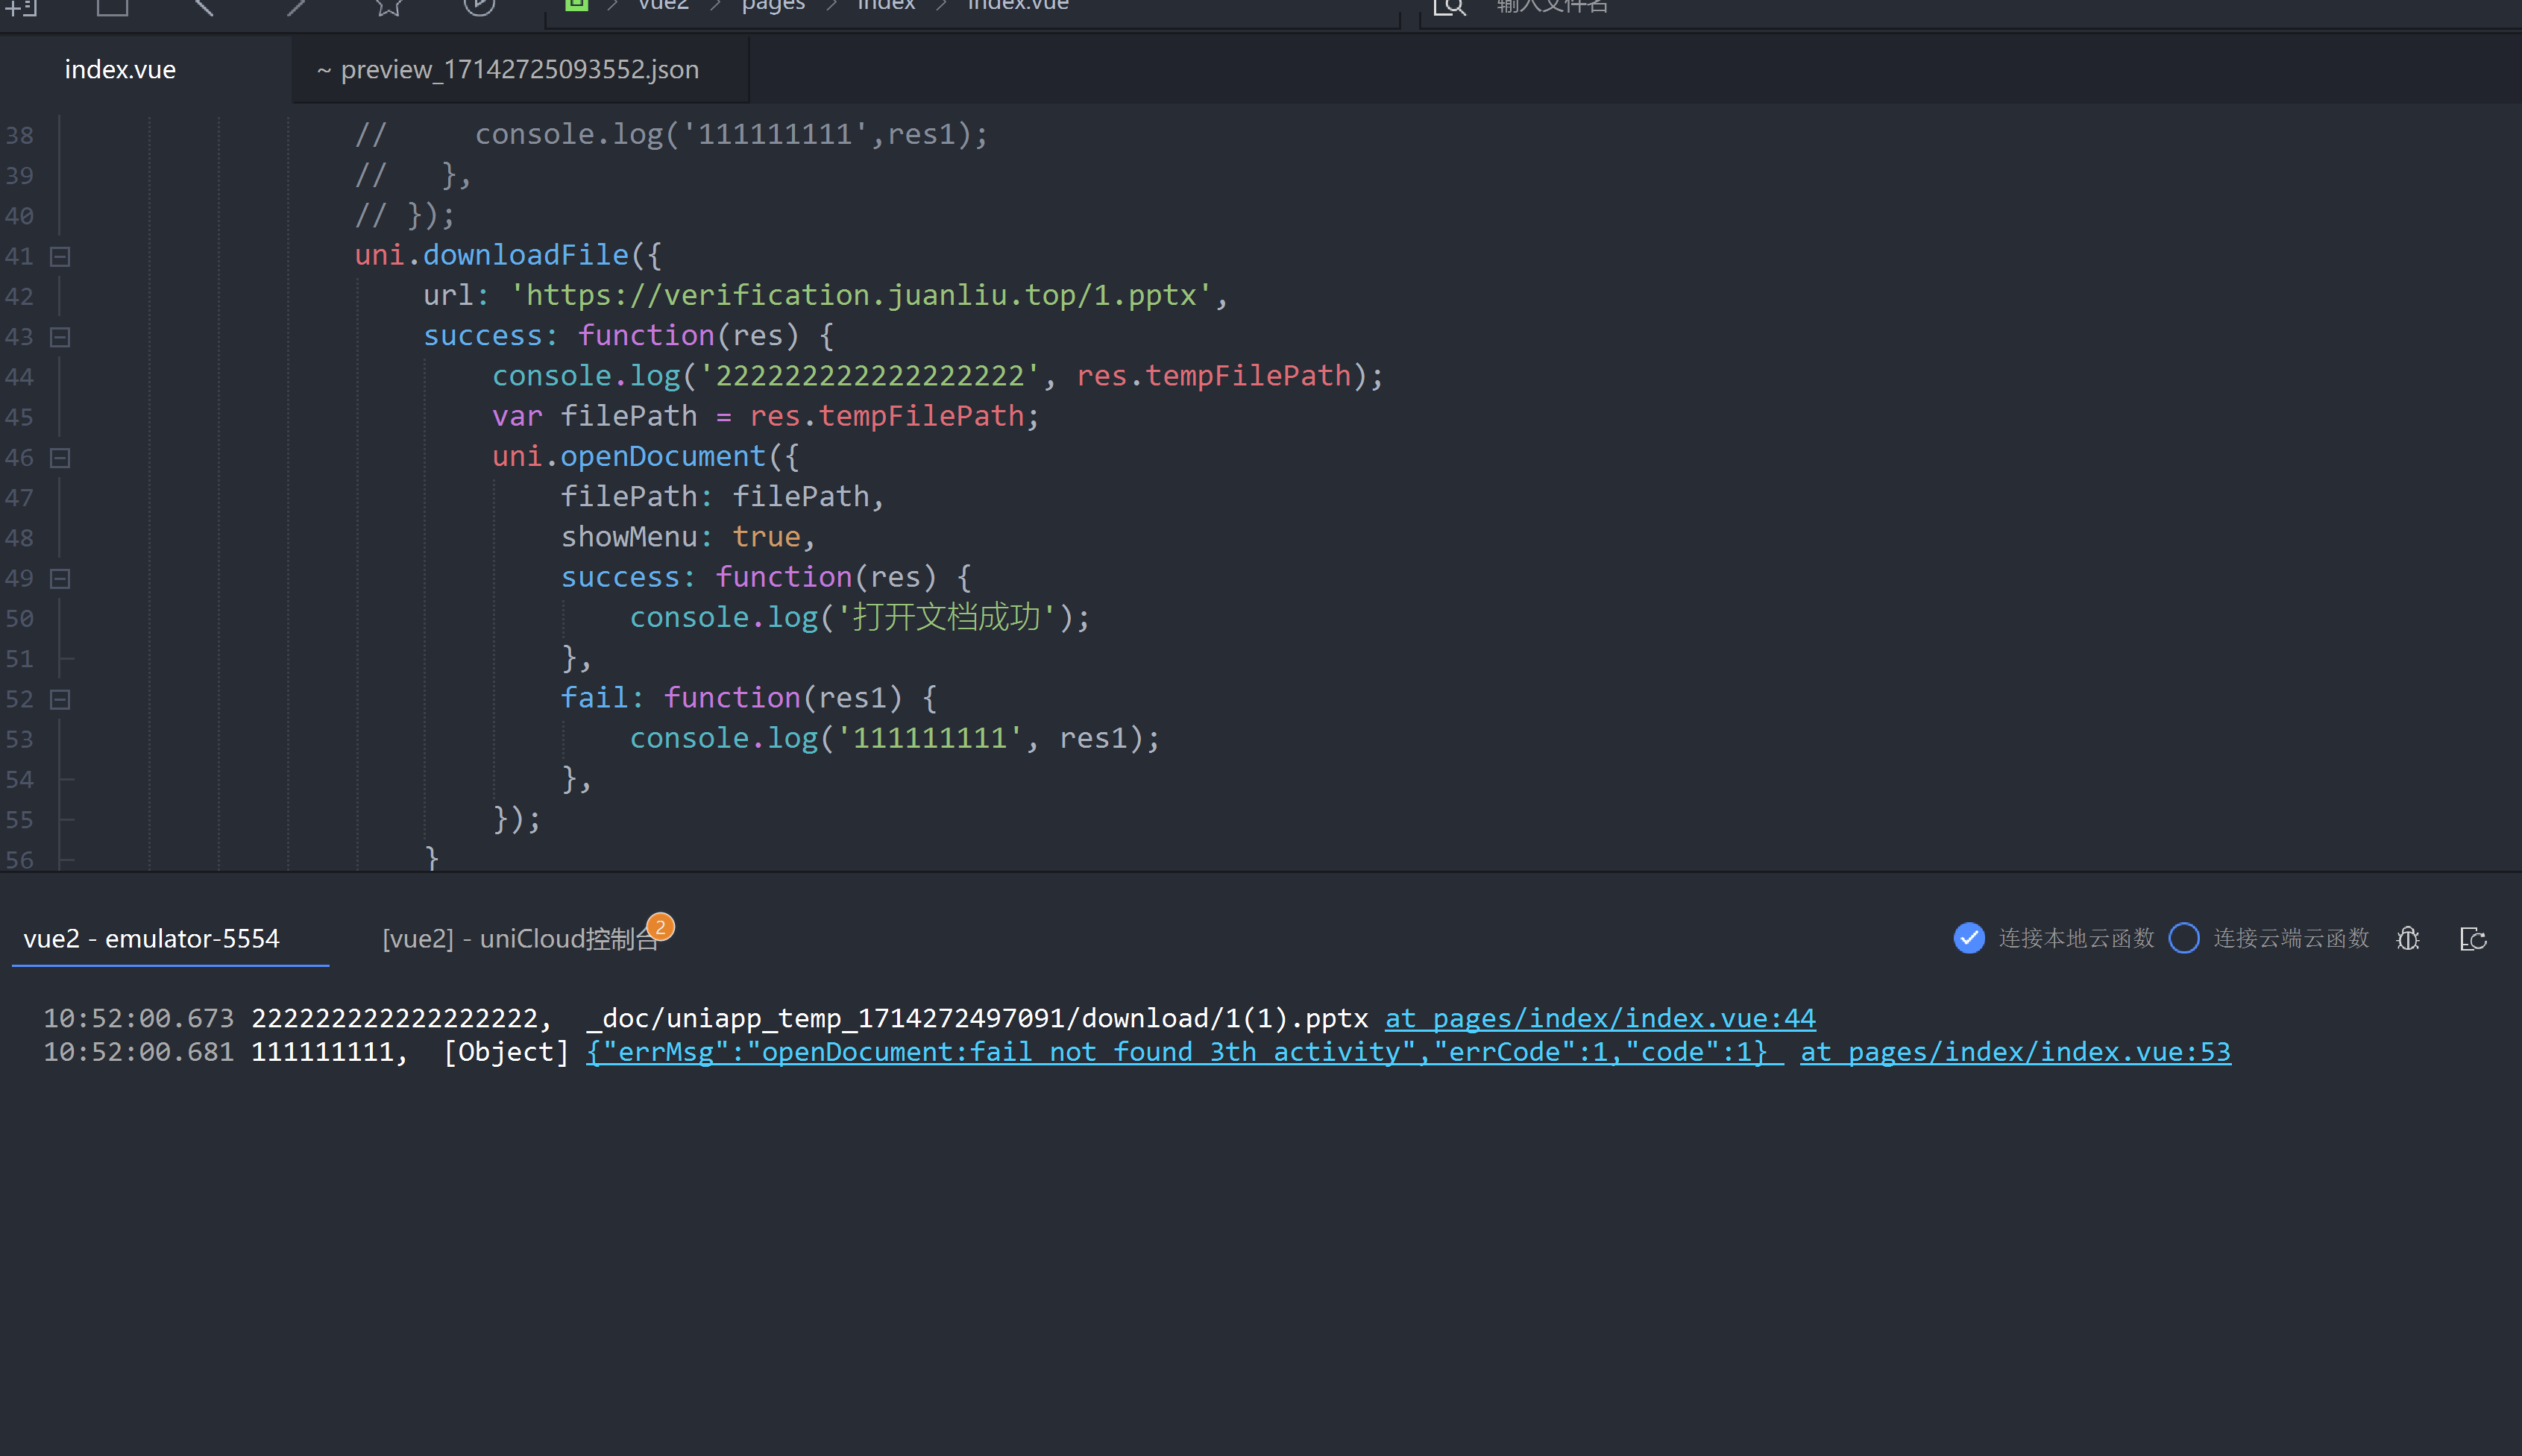Collapse the success function fold at line 43

pyautogui.click(x=60, y=337)
